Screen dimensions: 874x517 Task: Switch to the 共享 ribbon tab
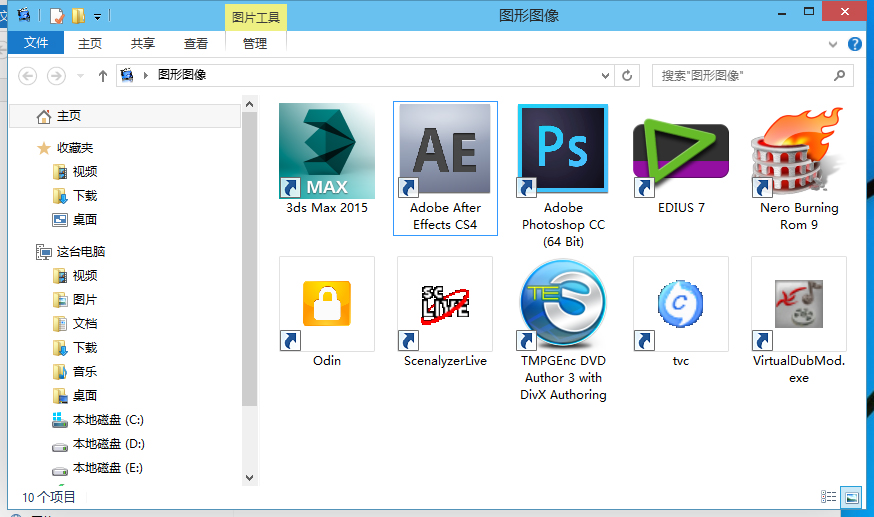pos(143,43)
